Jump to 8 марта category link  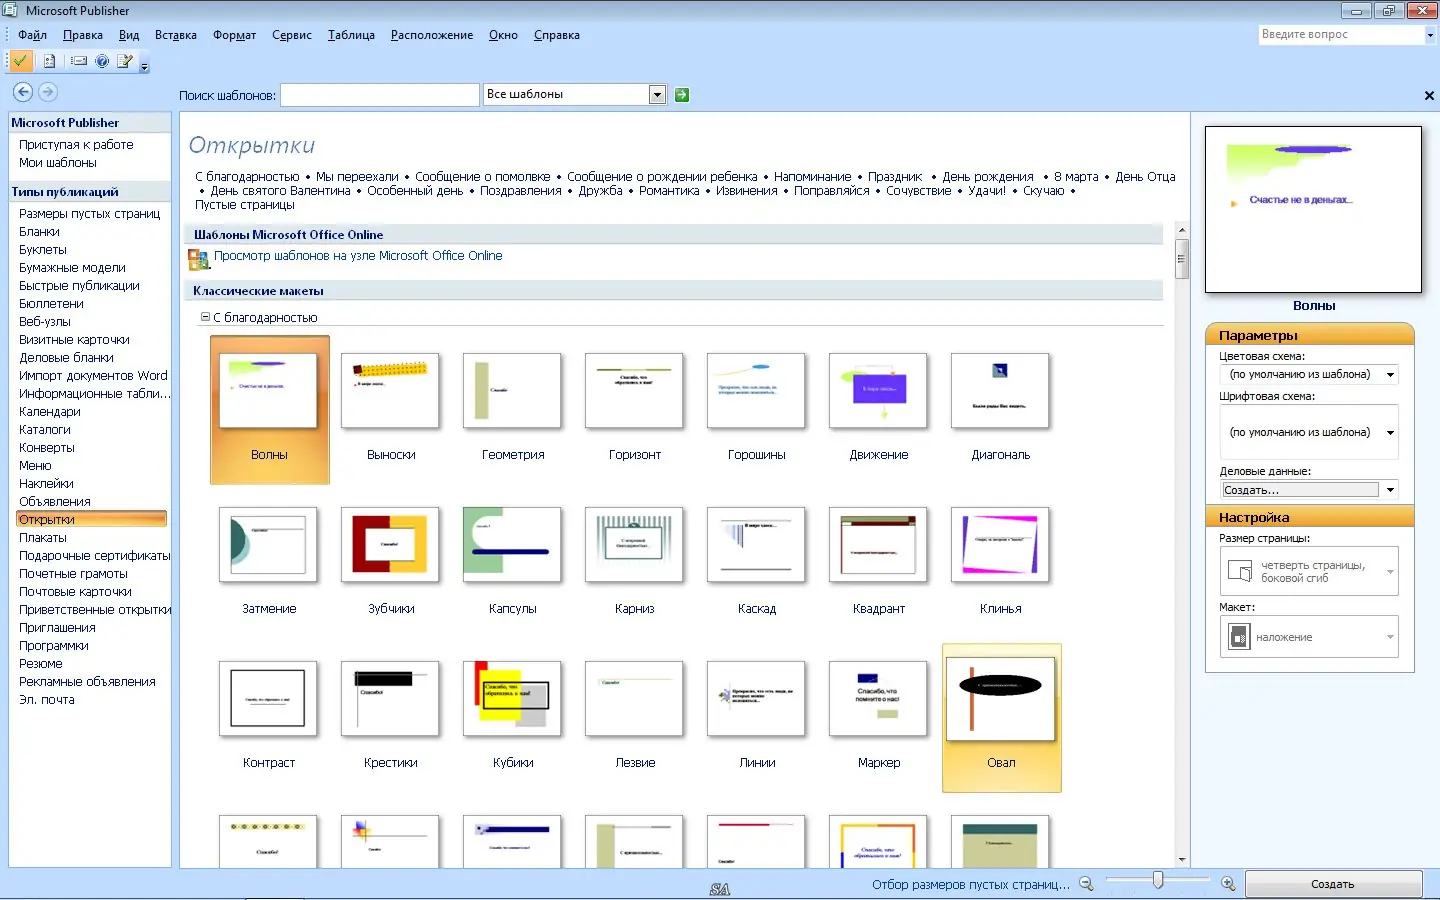(1076, 177)
